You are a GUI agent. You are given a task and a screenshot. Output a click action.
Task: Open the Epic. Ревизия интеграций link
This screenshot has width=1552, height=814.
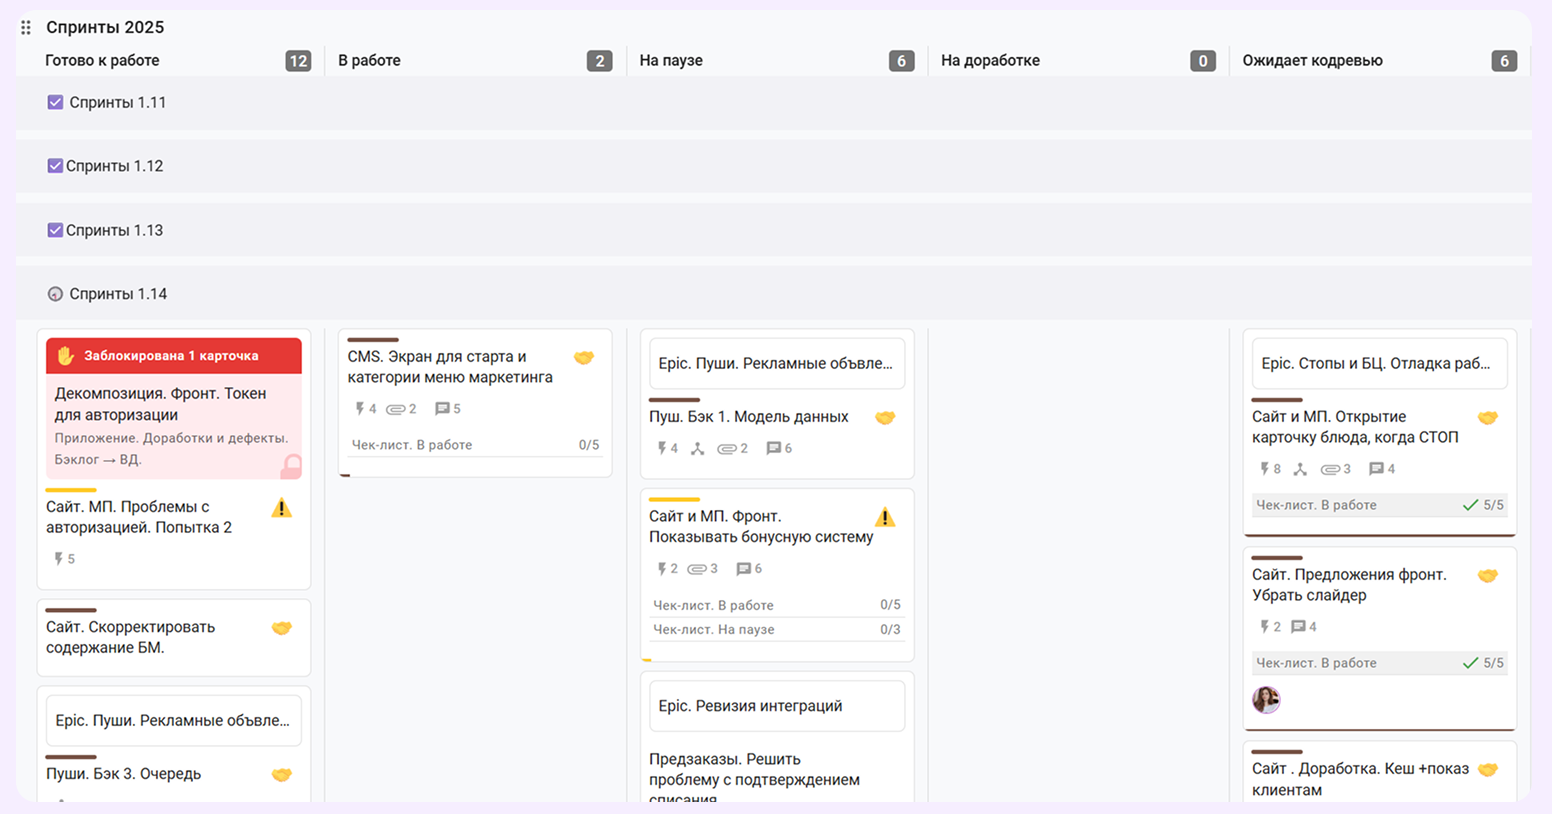pos(750,706)
